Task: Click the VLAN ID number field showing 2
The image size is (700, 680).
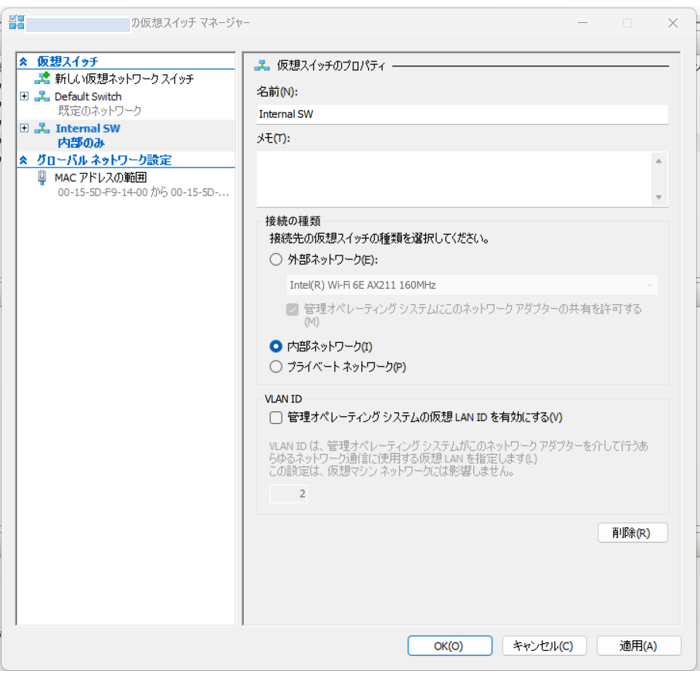Action: (288, 493)
